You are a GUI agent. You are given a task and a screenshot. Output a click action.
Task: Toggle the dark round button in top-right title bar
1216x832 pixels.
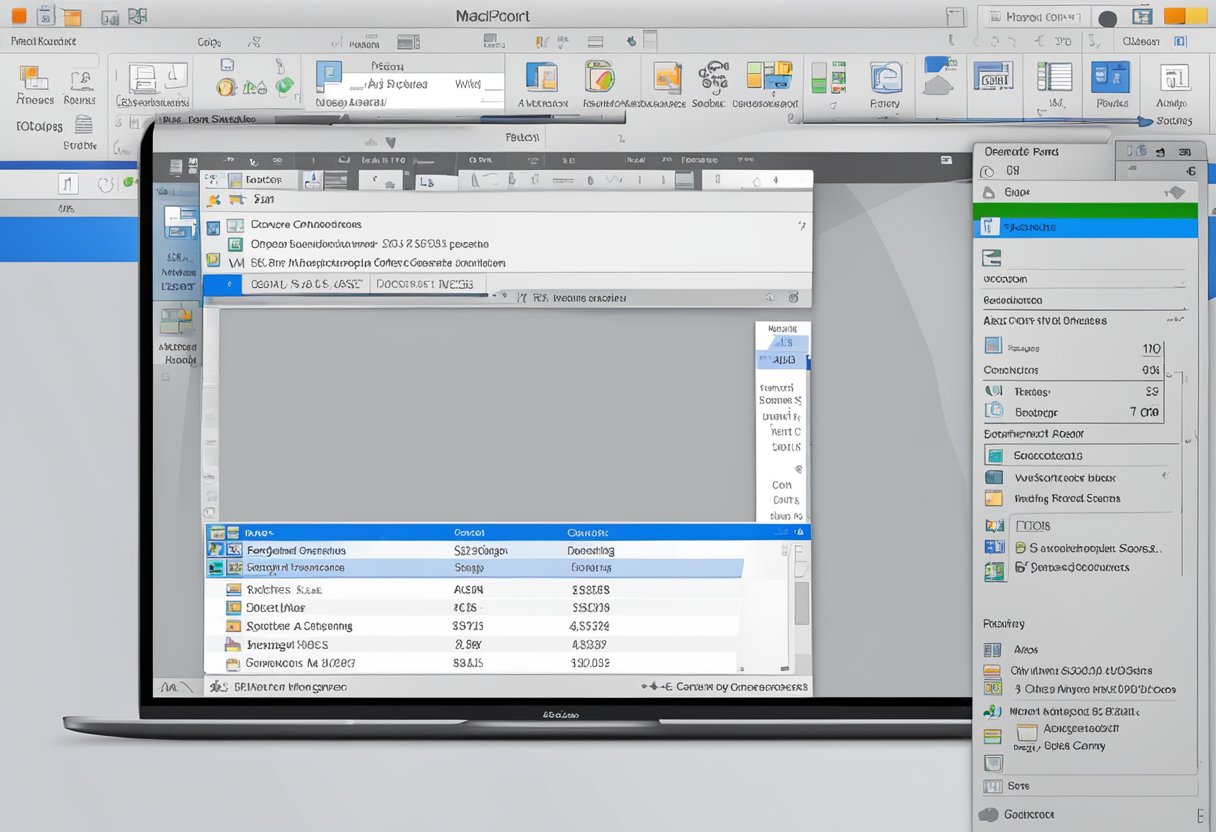[1107, 18]
